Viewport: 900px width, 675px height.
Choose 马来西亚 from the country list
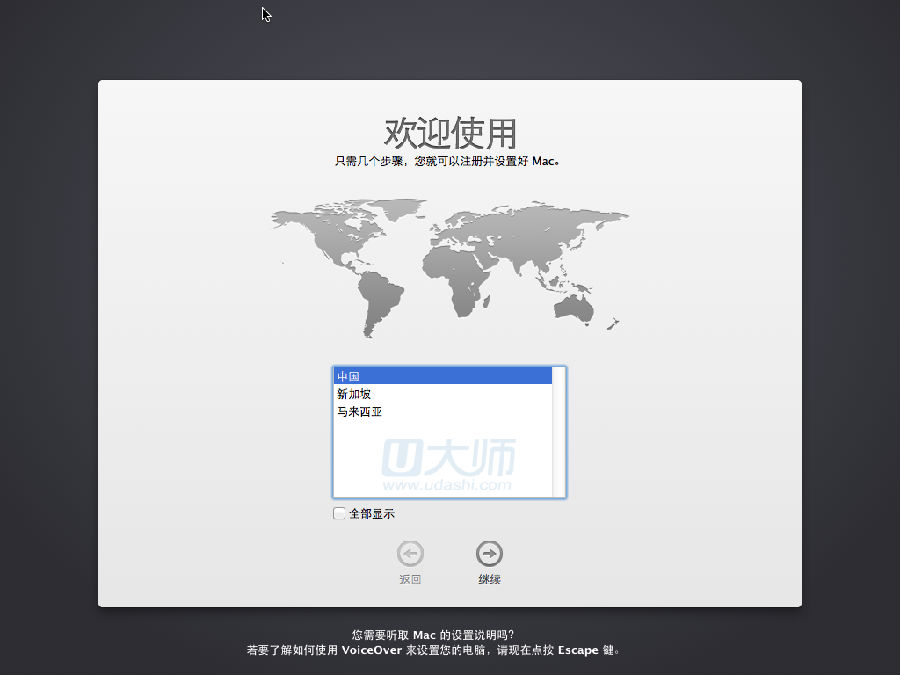click(x=359, y=412)
